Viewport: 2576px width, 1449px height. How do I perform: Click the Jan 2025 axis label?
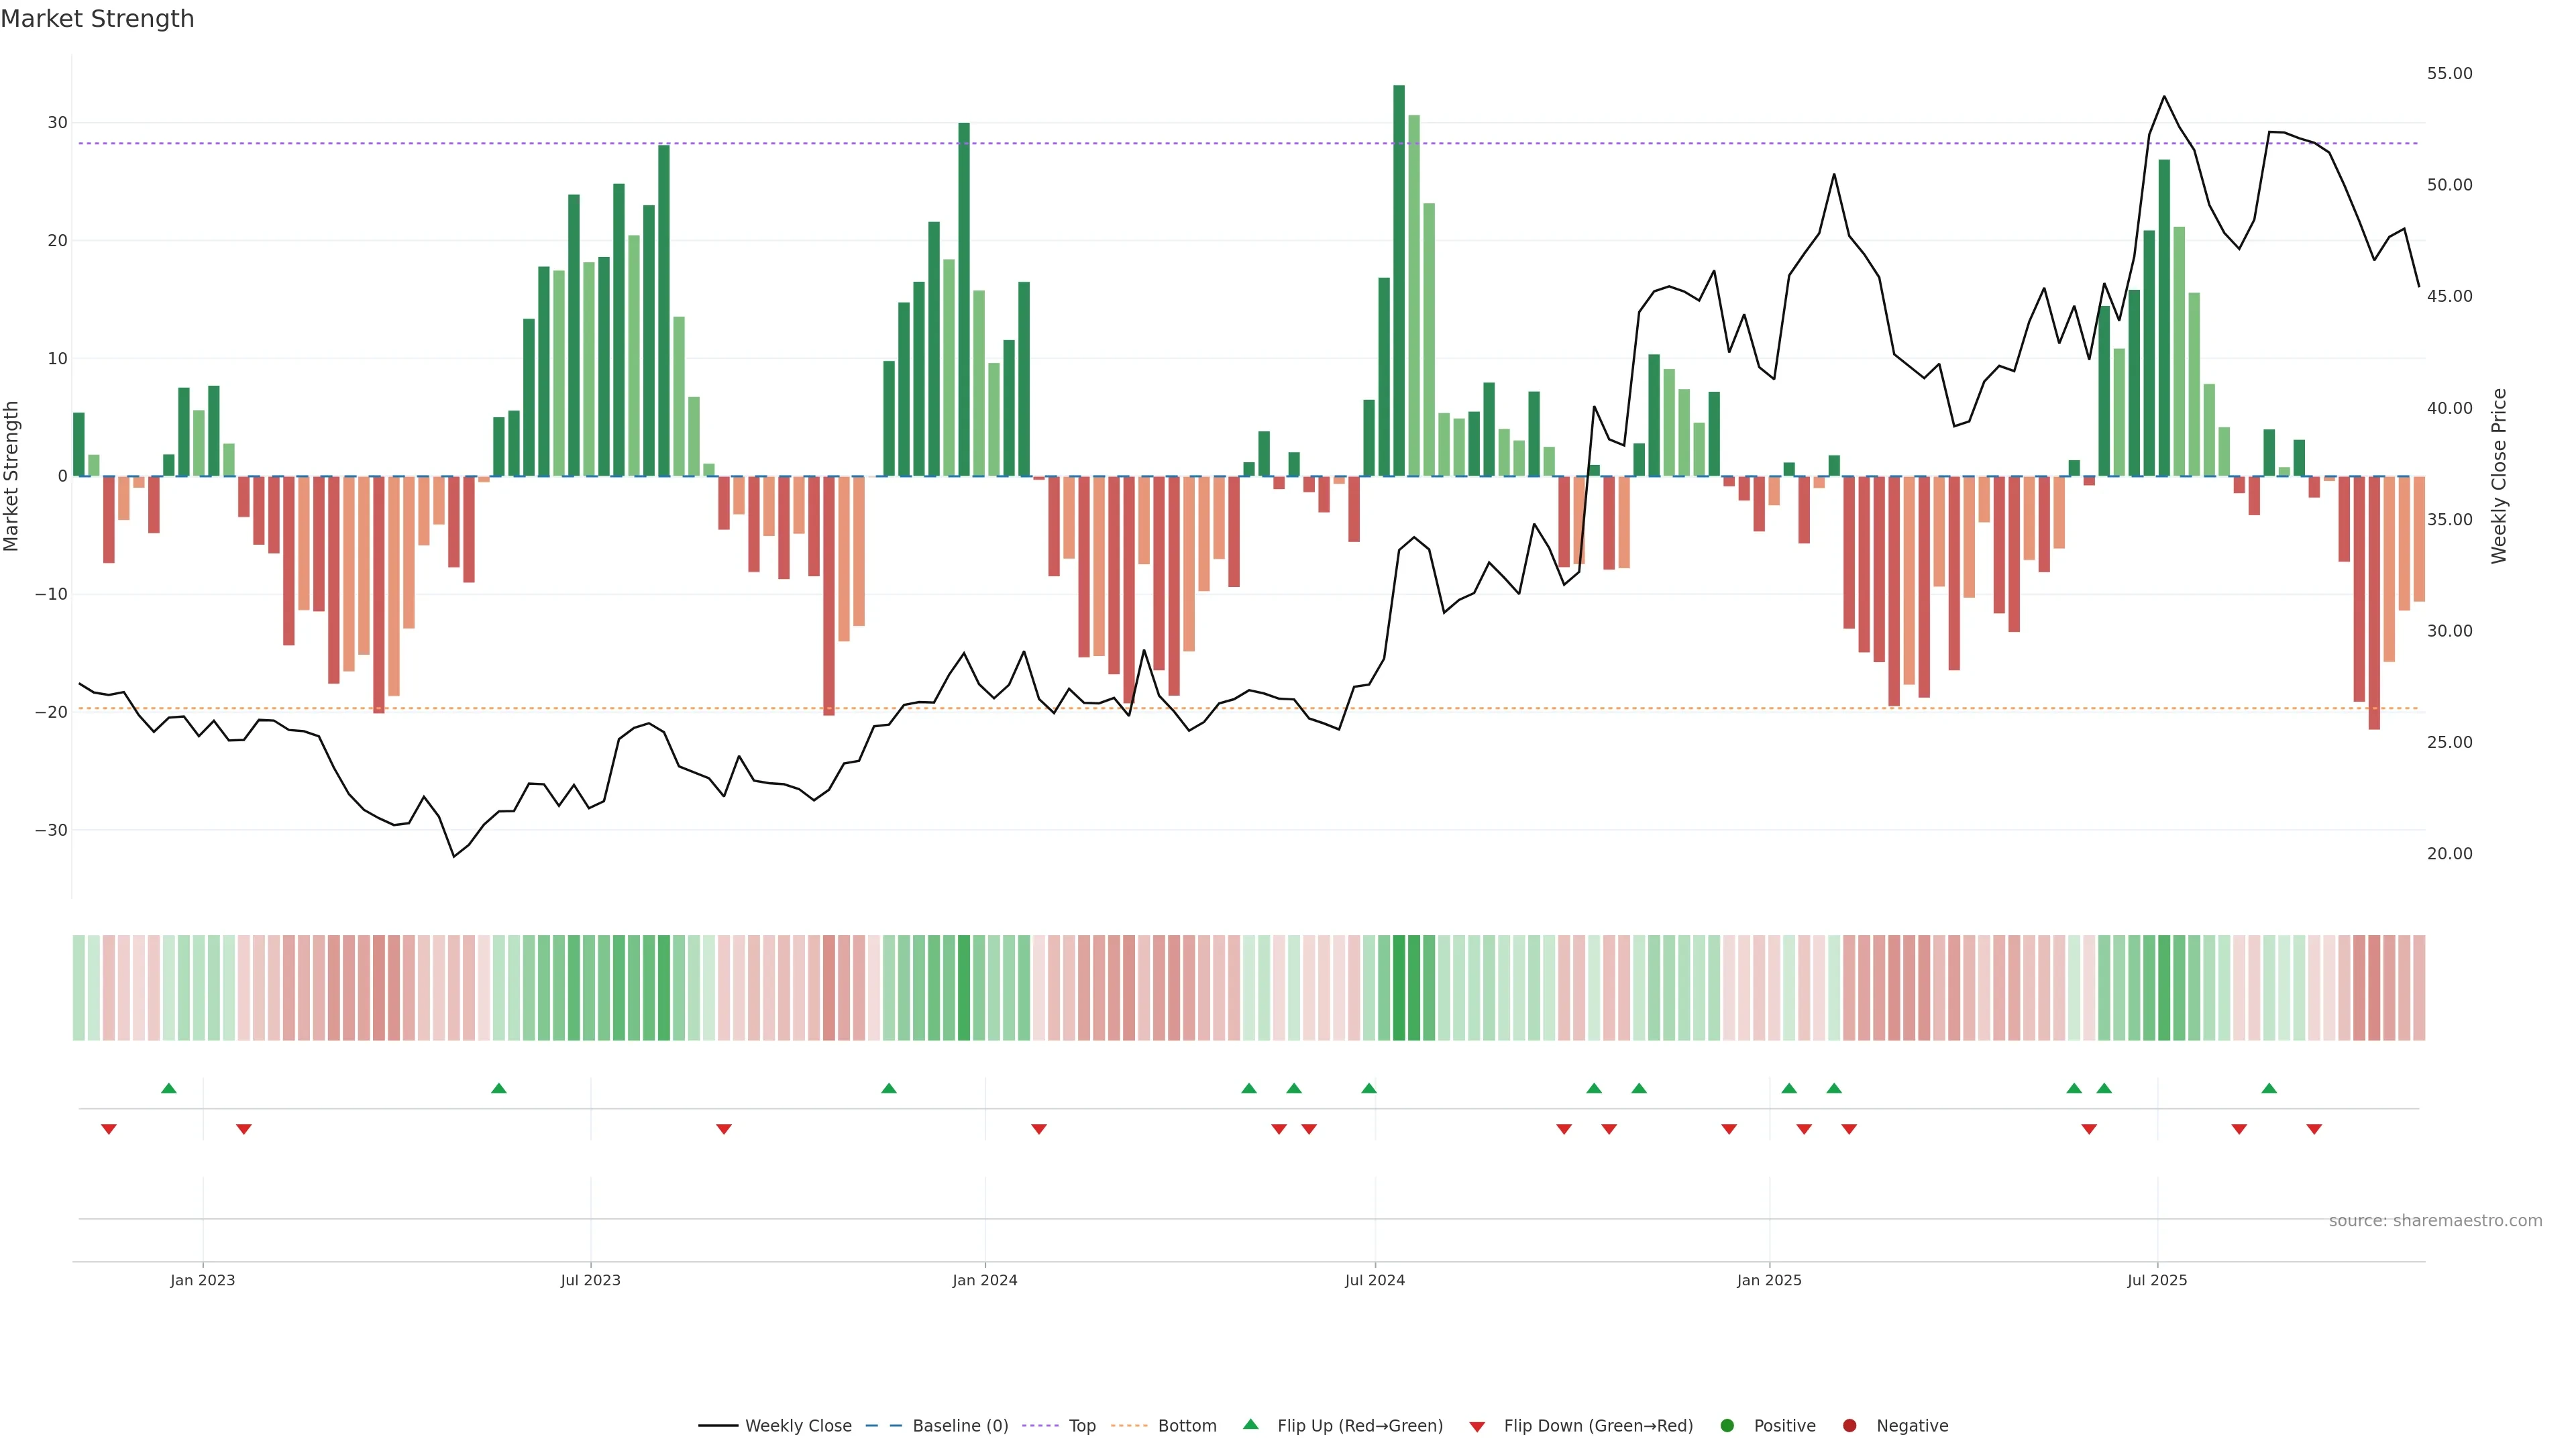coord(1769,1280)
